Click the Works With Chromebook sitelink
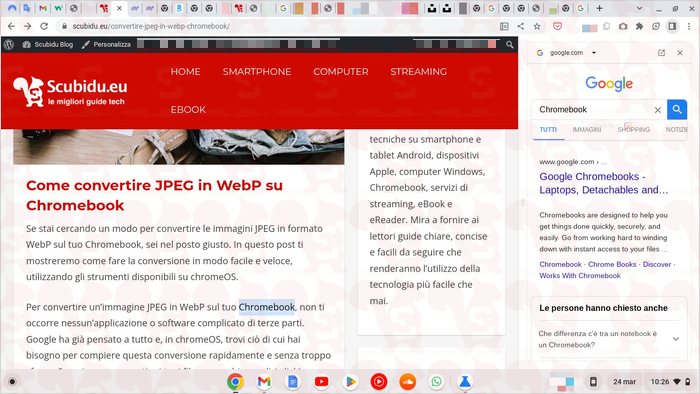700x394 pixels. coord(579,276)
